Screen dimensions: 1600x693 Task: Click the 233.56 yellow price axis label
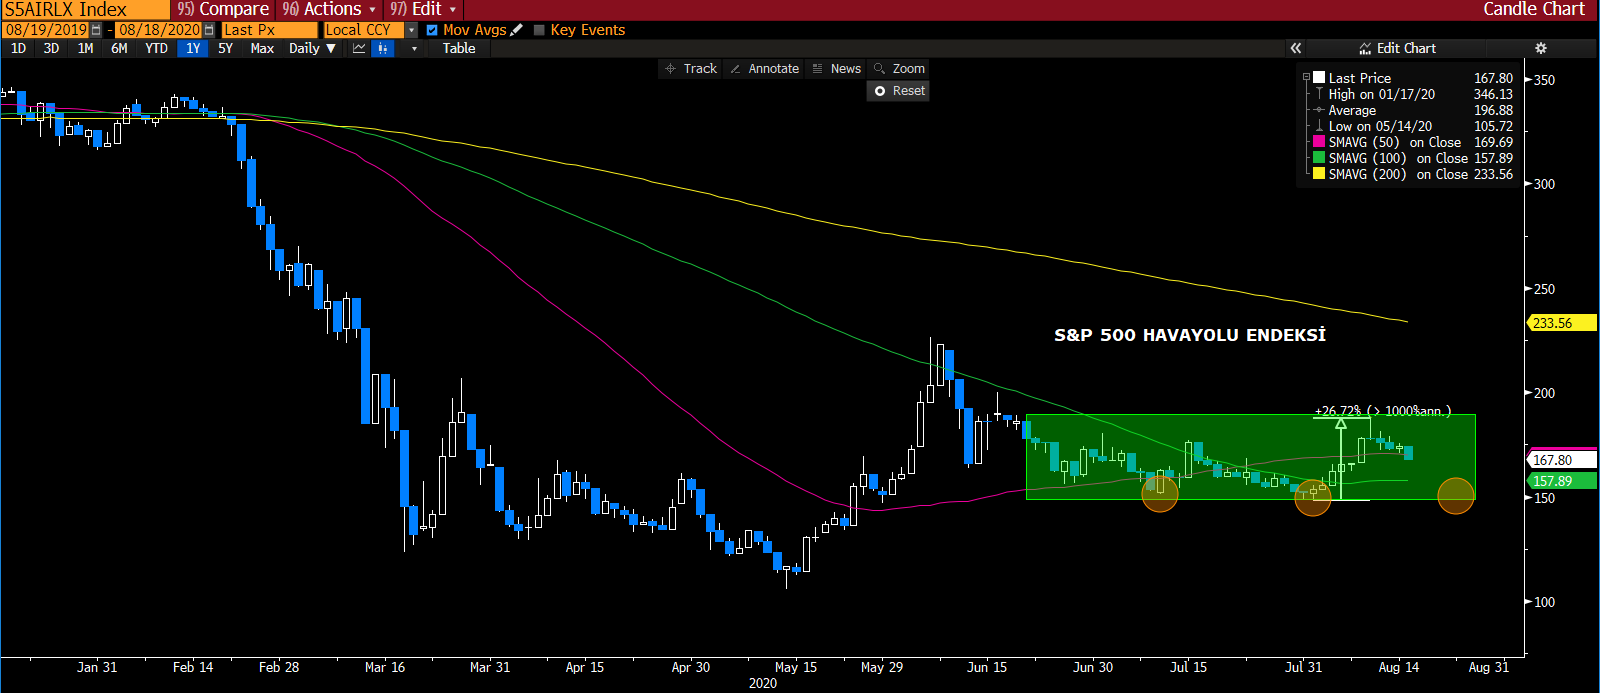[1563, 323]
